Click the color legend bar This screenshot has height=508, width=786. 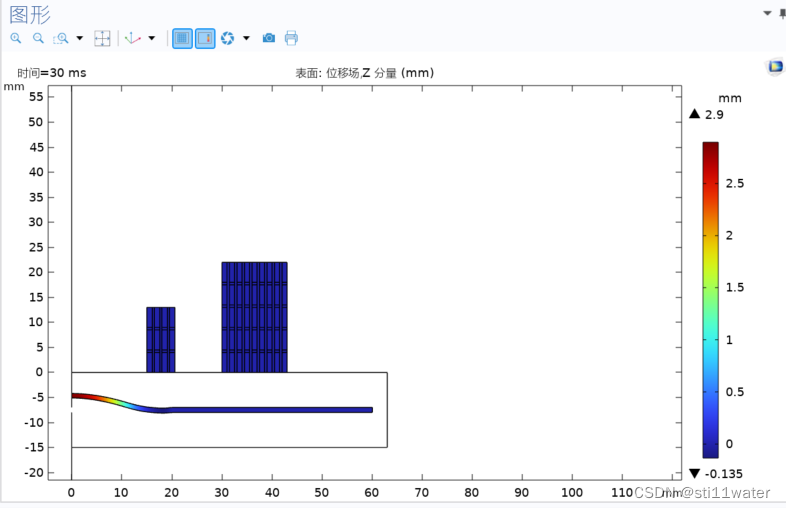pyautogui.click(x=710, y=300)
